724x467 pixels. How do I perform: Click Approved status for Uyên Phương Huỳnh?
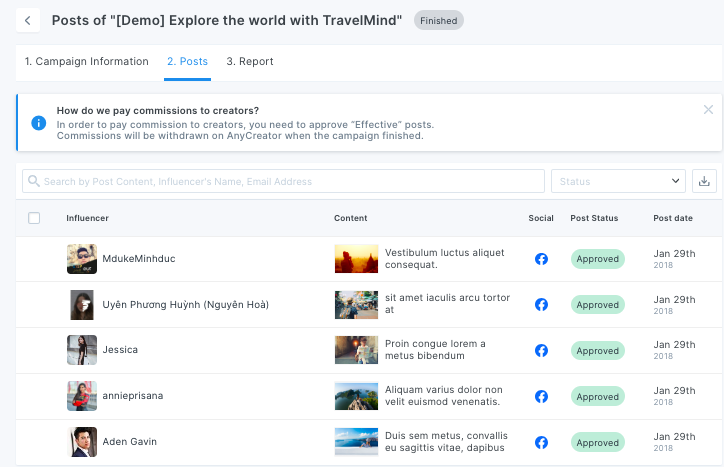[x=598, y=305]
